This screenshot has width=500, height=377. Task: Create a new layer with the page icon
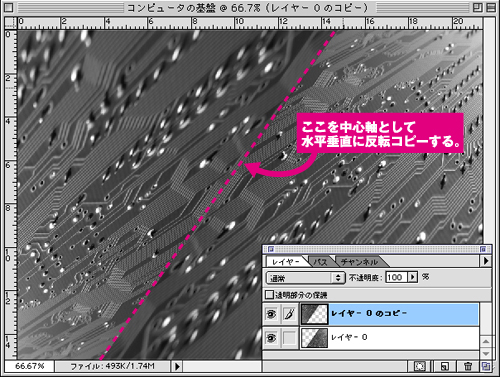[444, 366]
